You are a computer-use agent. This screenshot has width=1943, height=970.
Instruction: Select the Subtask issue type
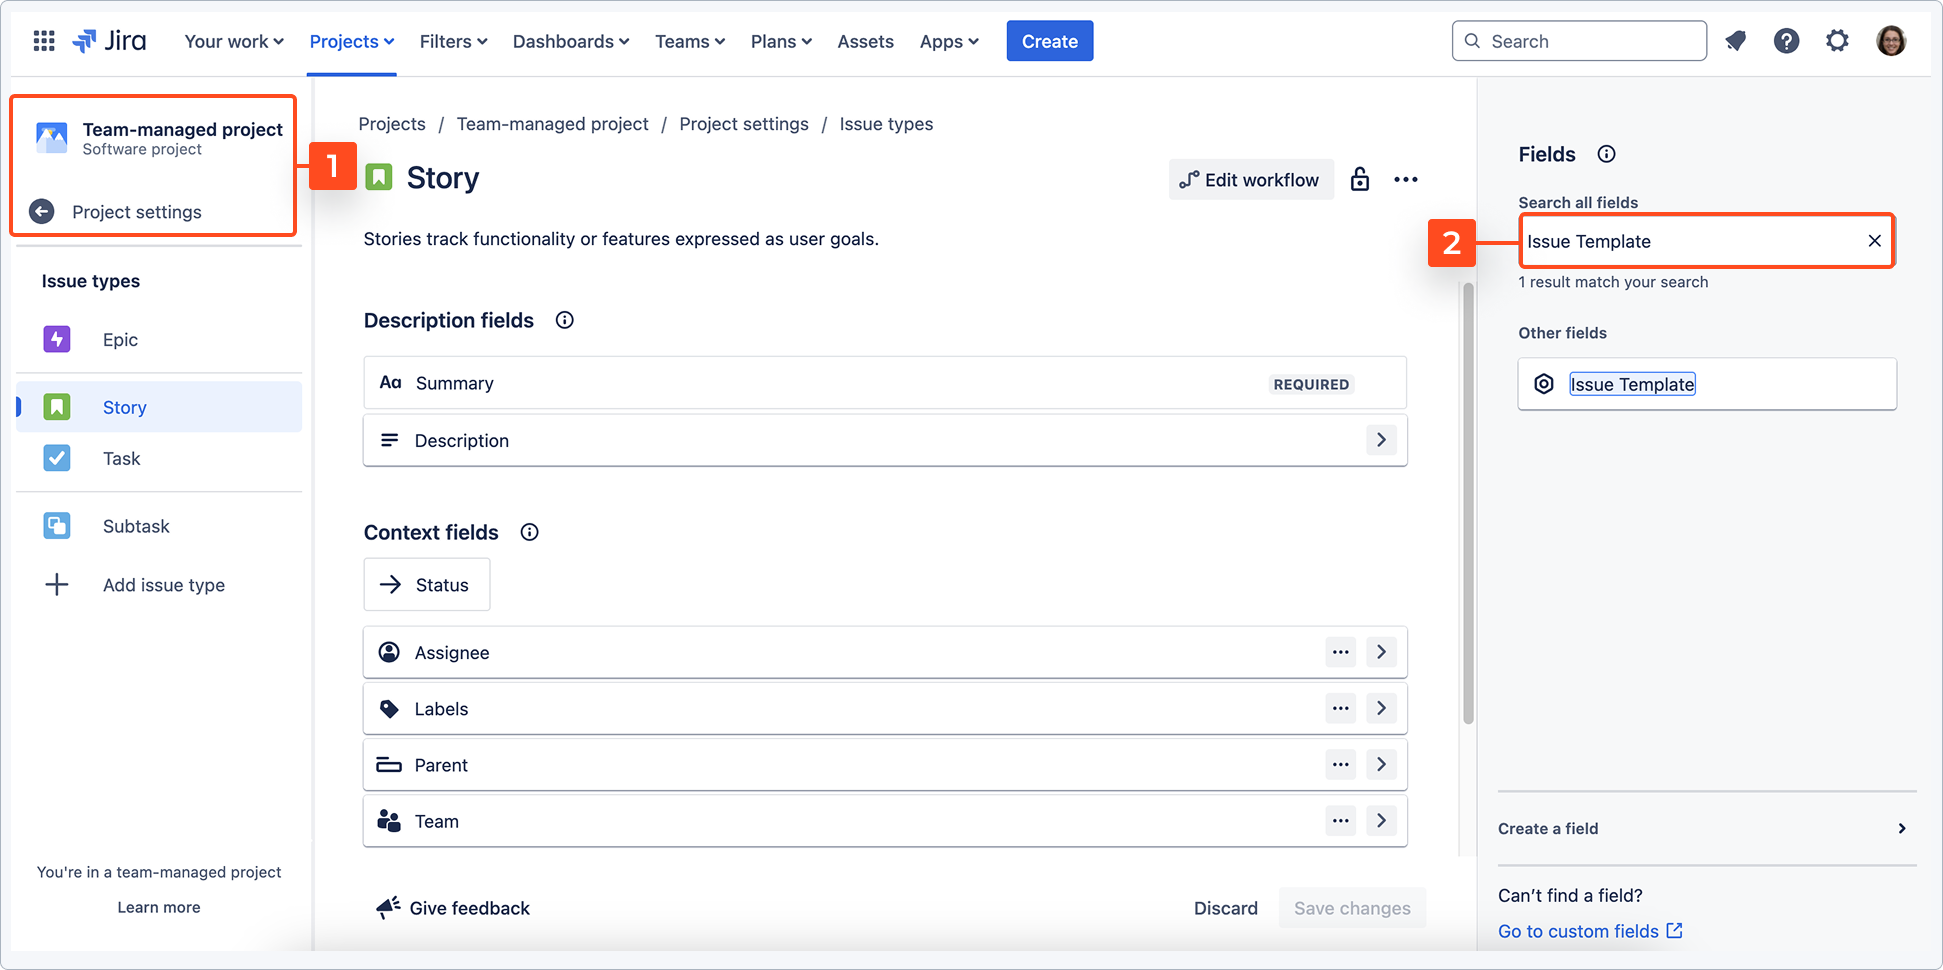(160, 526)
